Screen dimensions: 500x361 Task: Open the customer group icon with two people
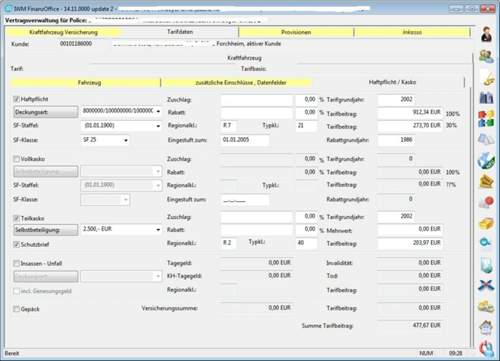coord(486,56)
